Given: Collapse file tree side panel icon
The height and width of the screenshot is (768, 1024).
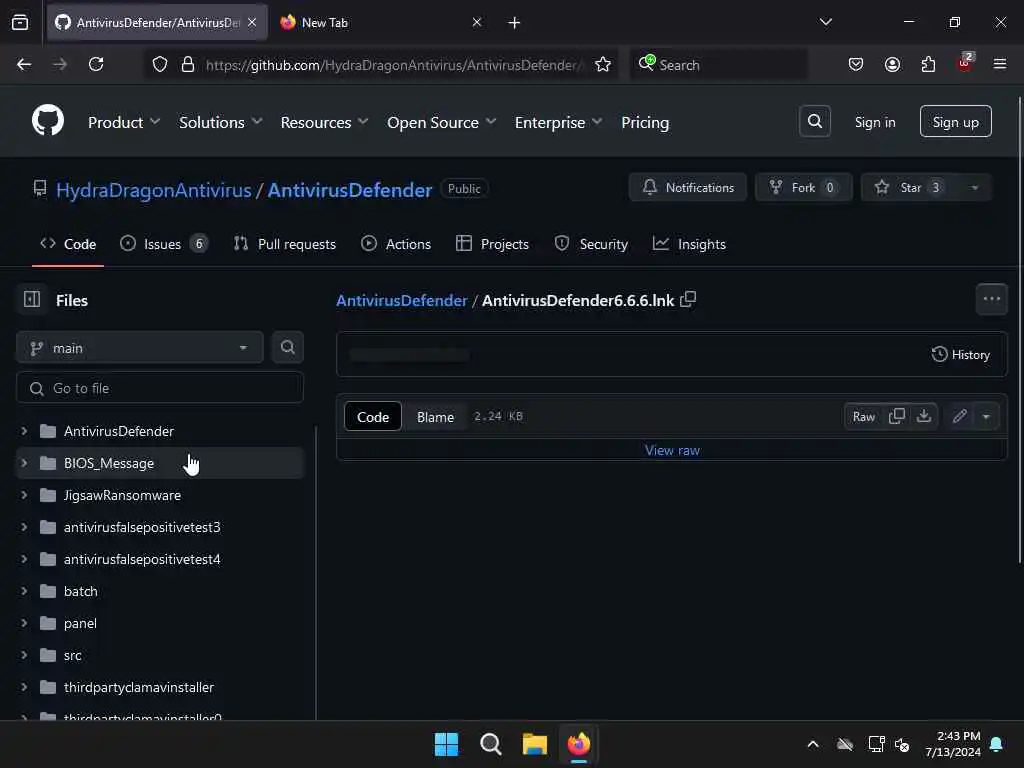Looking at the screenshot, I should [32, 300].
